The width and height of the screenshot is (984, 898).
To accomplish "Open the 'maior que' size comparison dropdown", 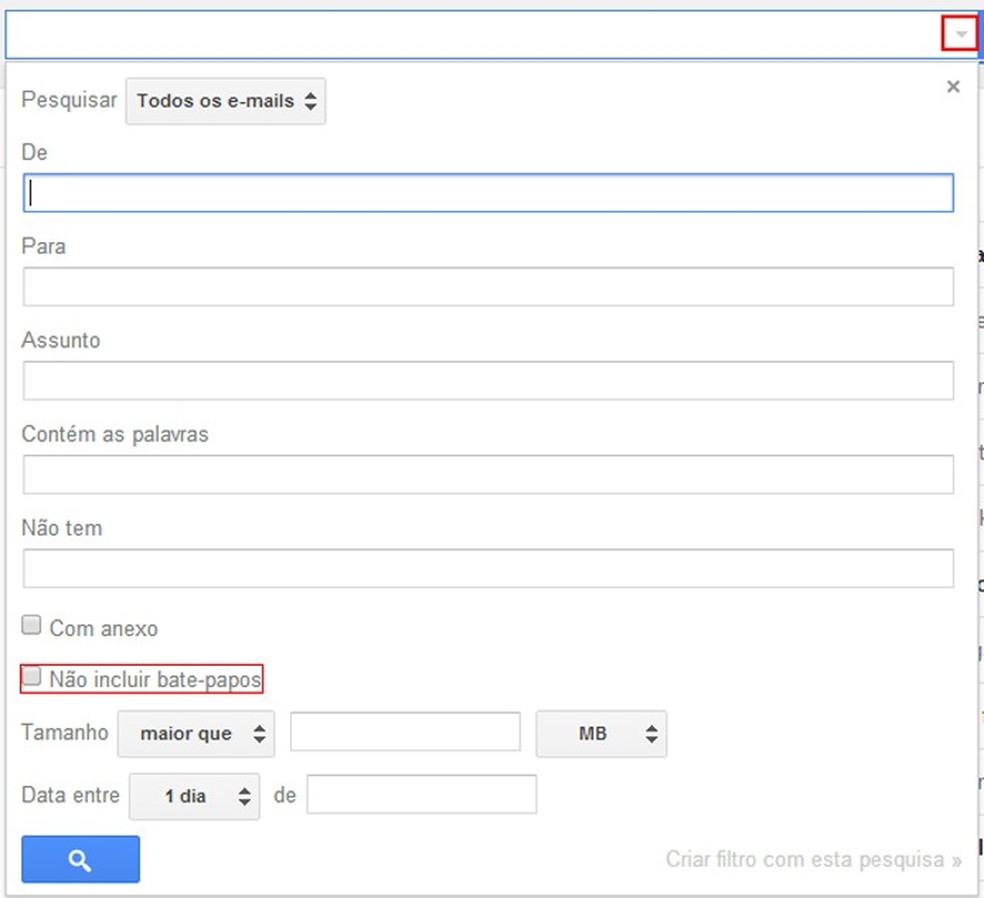I will tap(196, 734).
